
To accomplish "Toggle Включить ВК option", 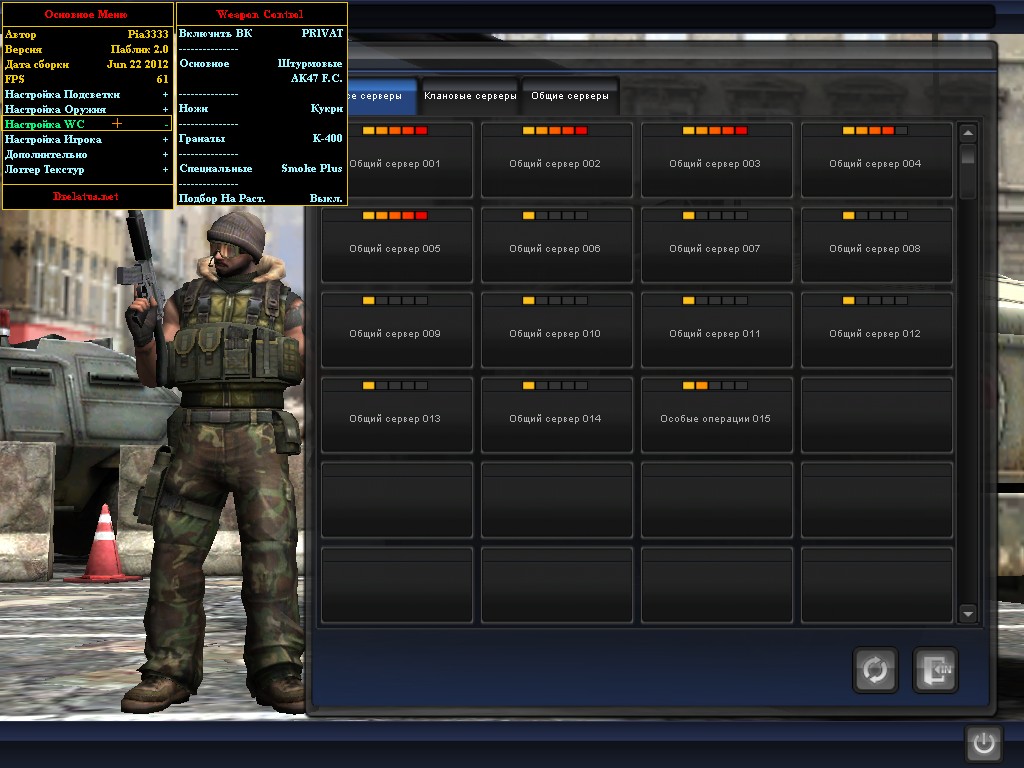I will coord(261,33).
